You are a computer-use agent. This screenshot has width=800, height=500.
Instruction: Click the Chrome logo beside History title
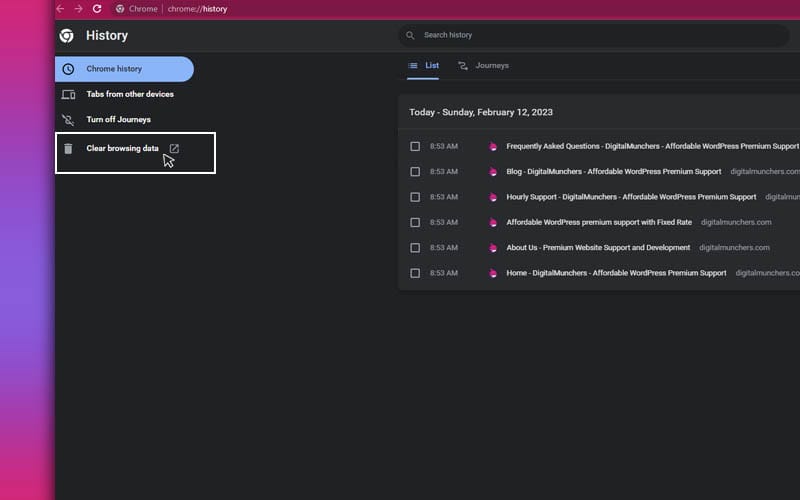[x=67, y=36]
